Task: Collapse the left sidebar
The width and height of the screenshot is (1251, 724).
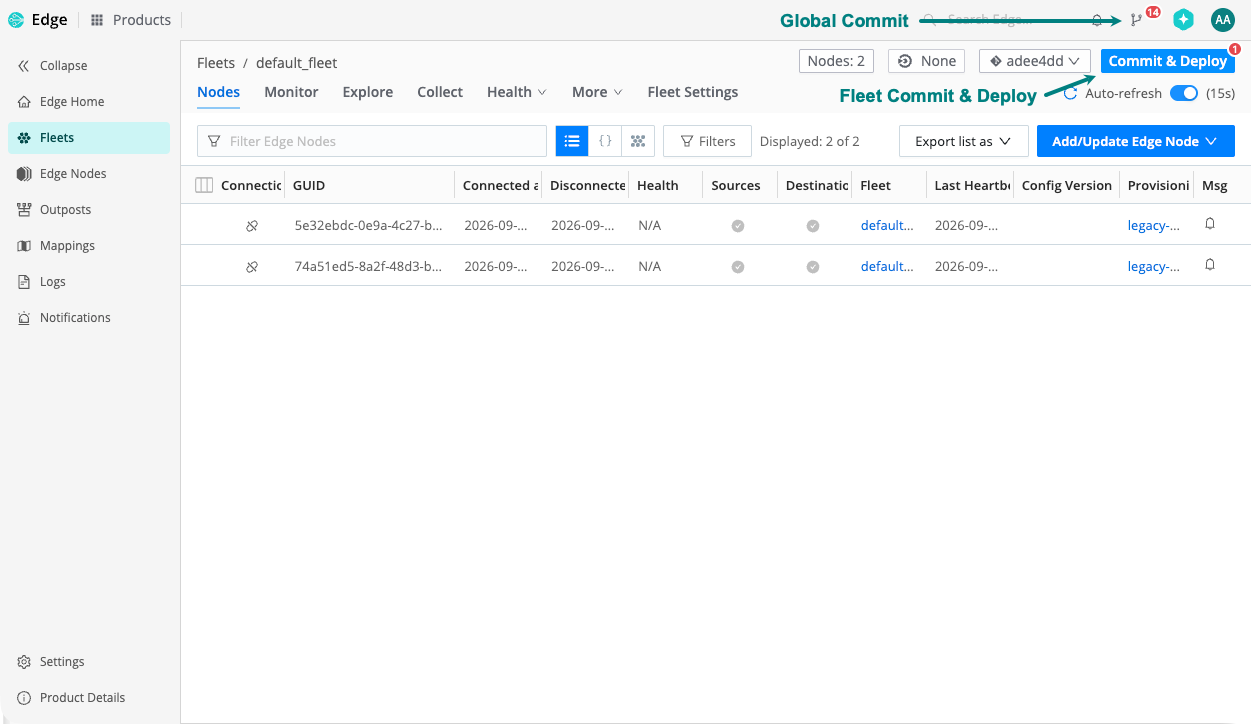Action: [52, 66]
